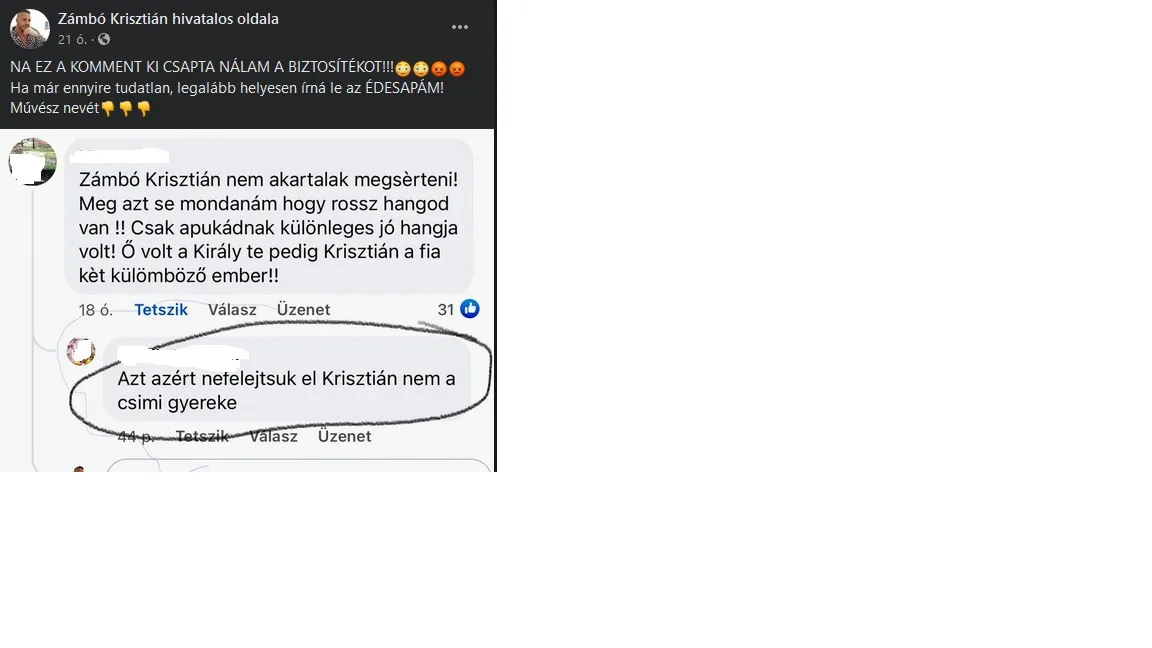Click the 44 p. reply timestamp
1152x648 pixels.
pos(136,436)
